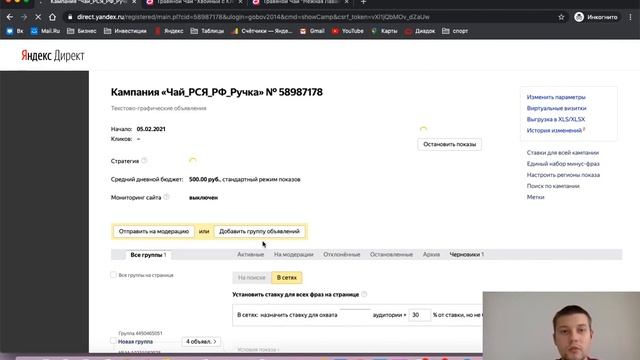Check Все группы на странице checkbox
The width and height of the screenshot is (640, 360).
click(x=113, y=275)
